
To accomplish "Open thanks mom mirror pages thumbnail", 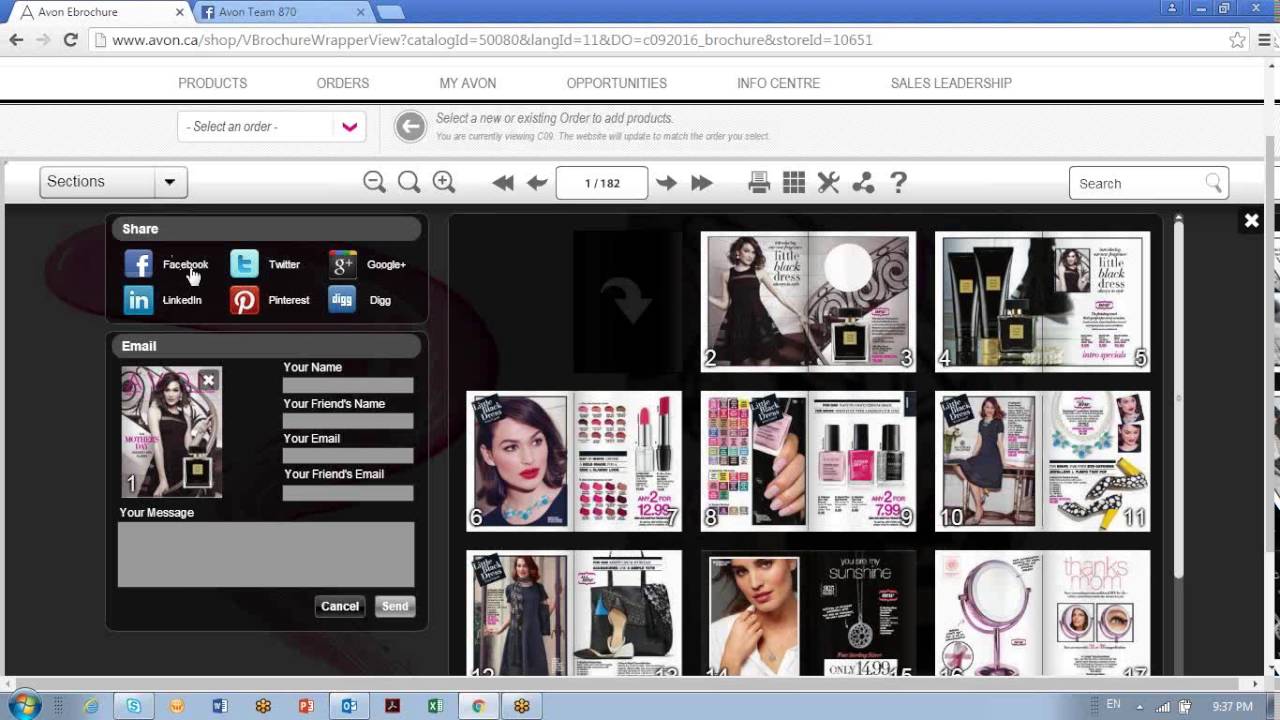I will click(x=1042, y=613).
